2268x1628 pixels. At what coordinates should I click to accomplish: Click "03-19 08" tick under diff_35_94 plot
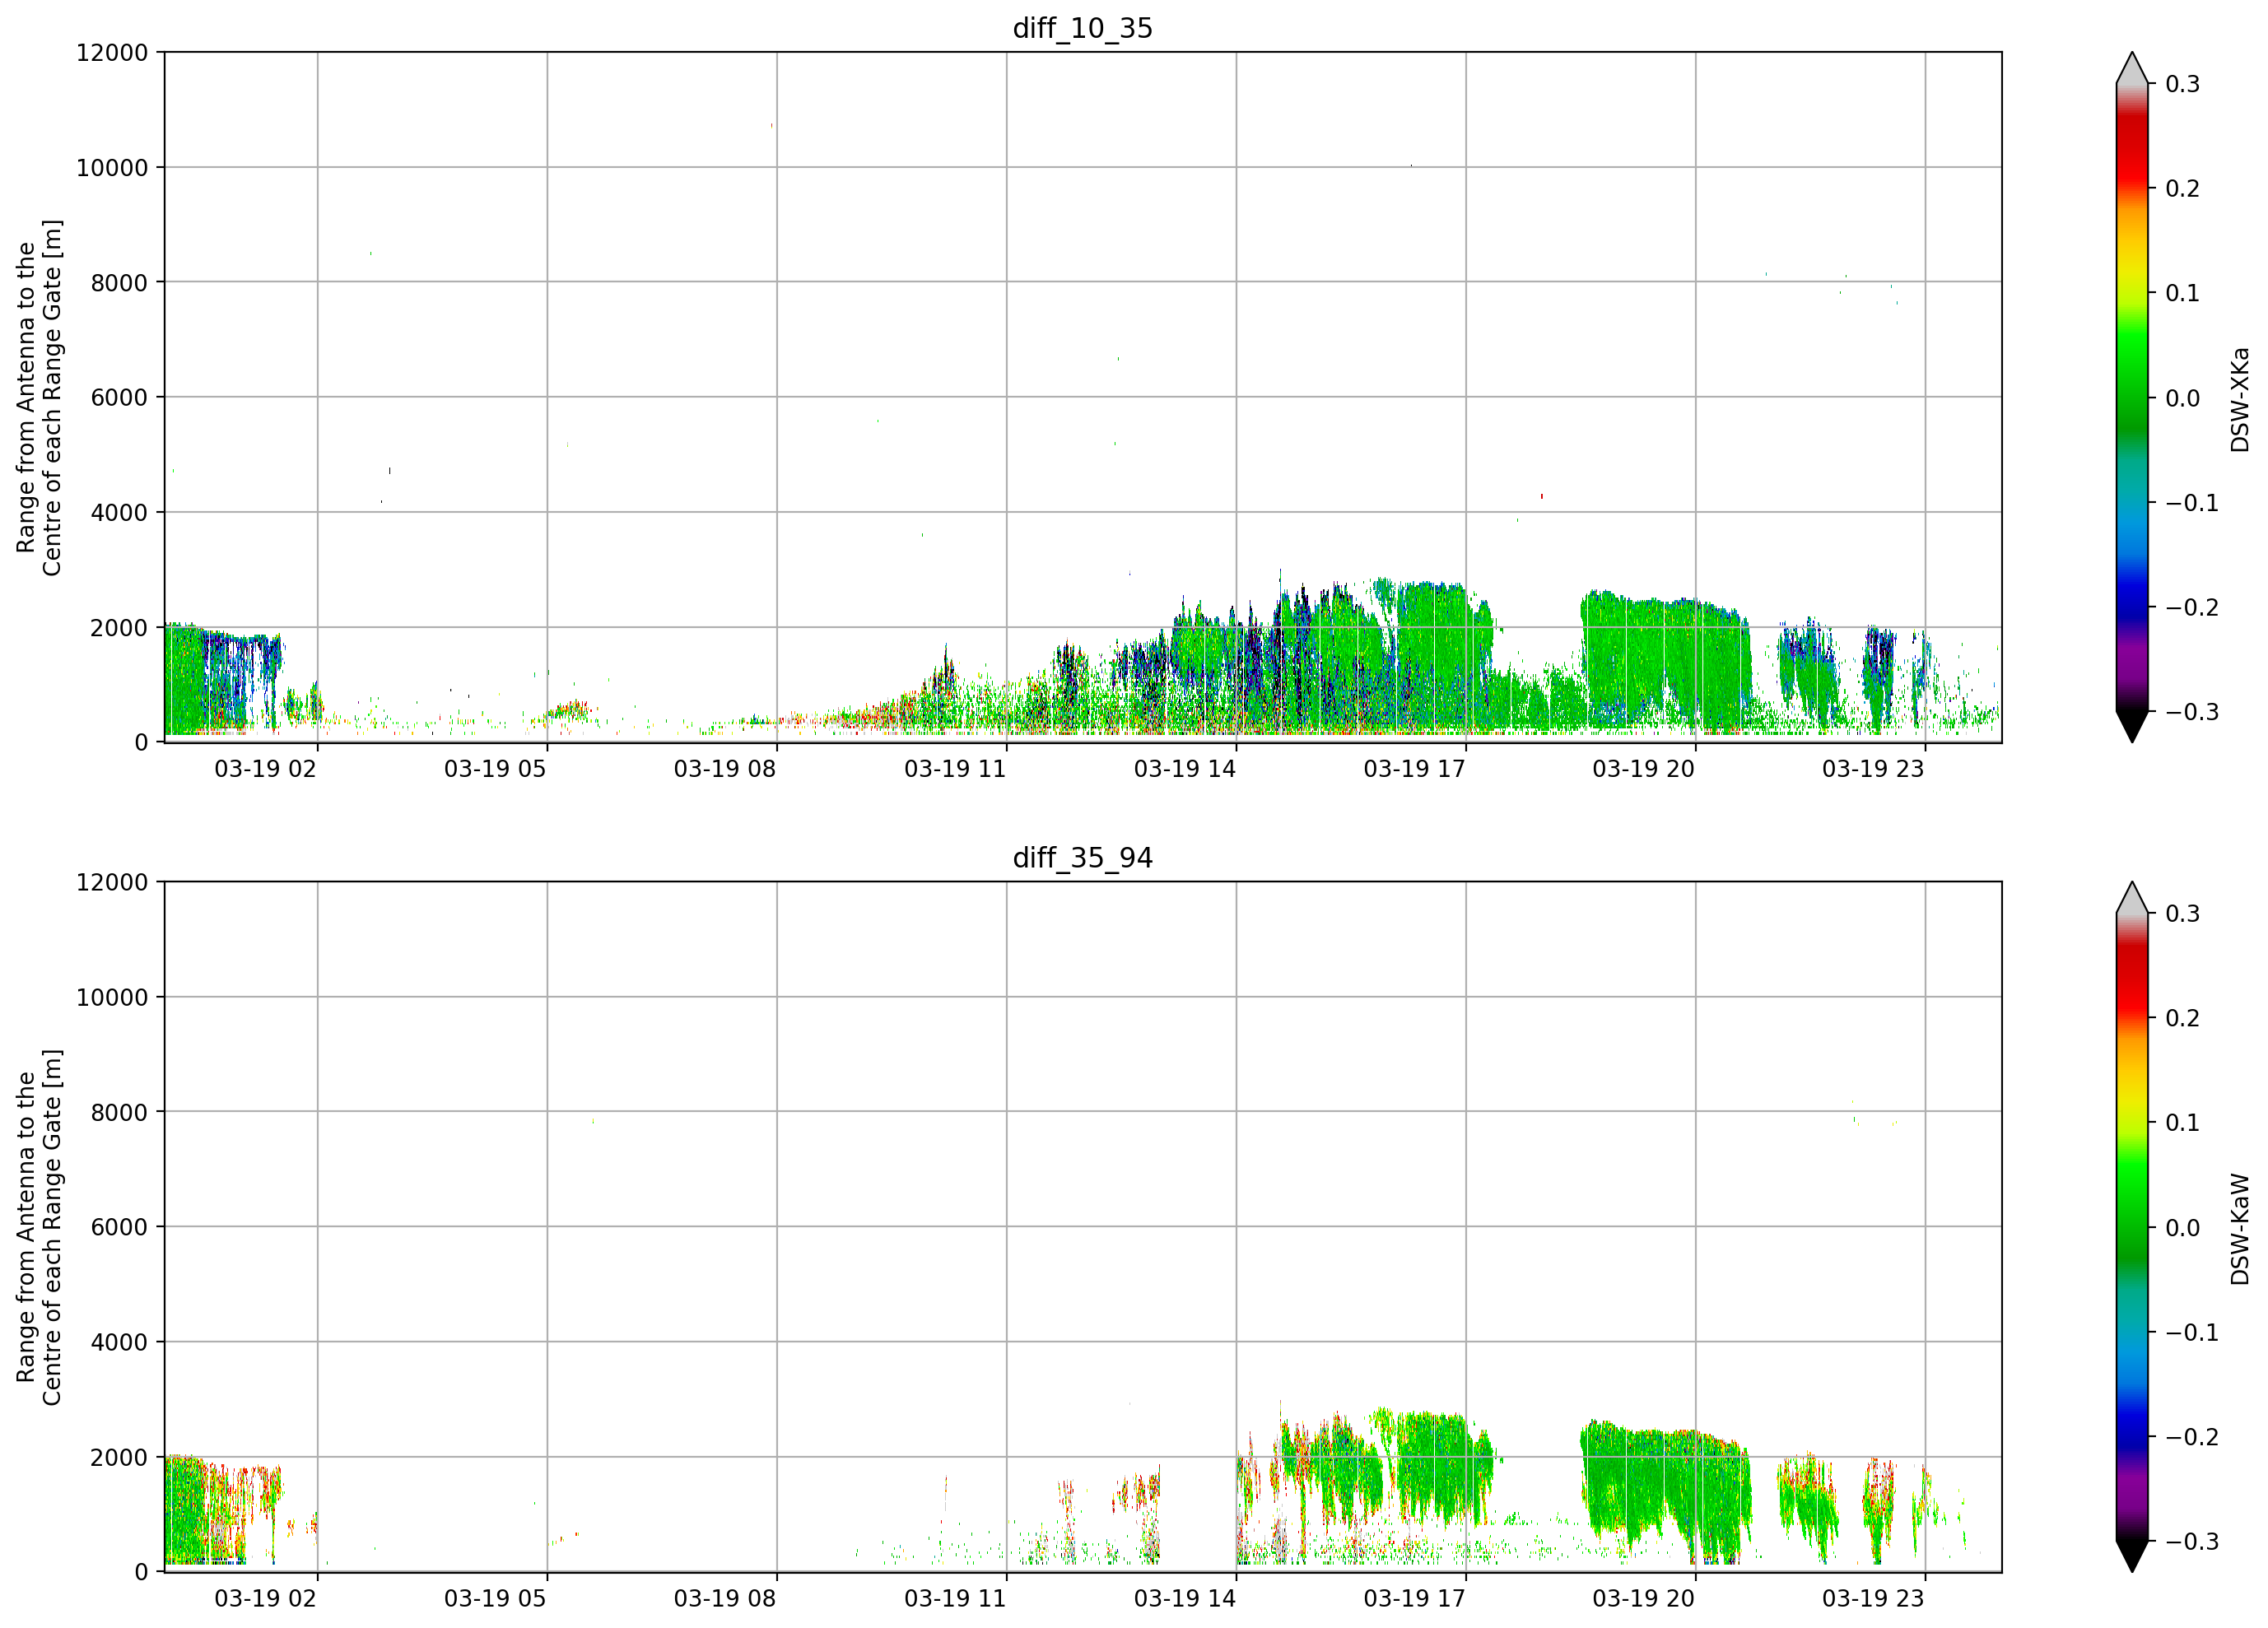click(x=725, y=1599)
